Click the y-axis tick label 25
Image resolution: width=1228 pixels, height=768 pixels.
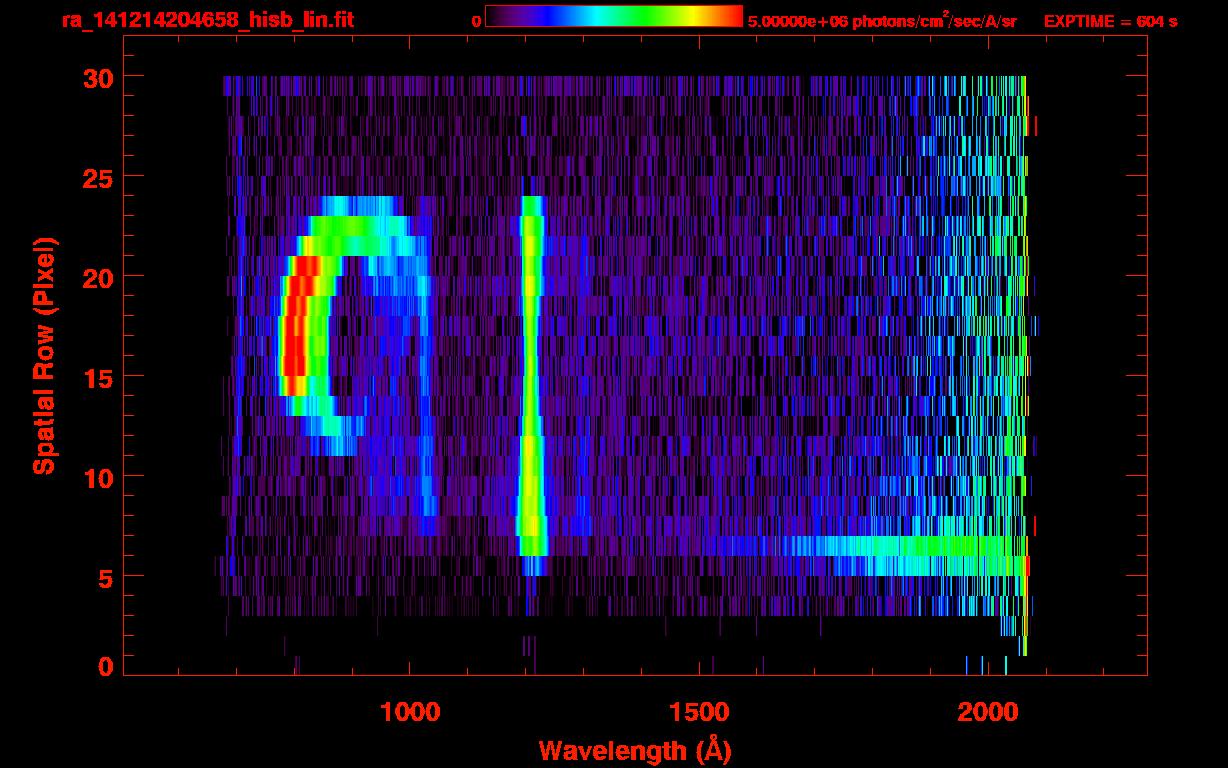pyautogui.click(x=96, y=177)
